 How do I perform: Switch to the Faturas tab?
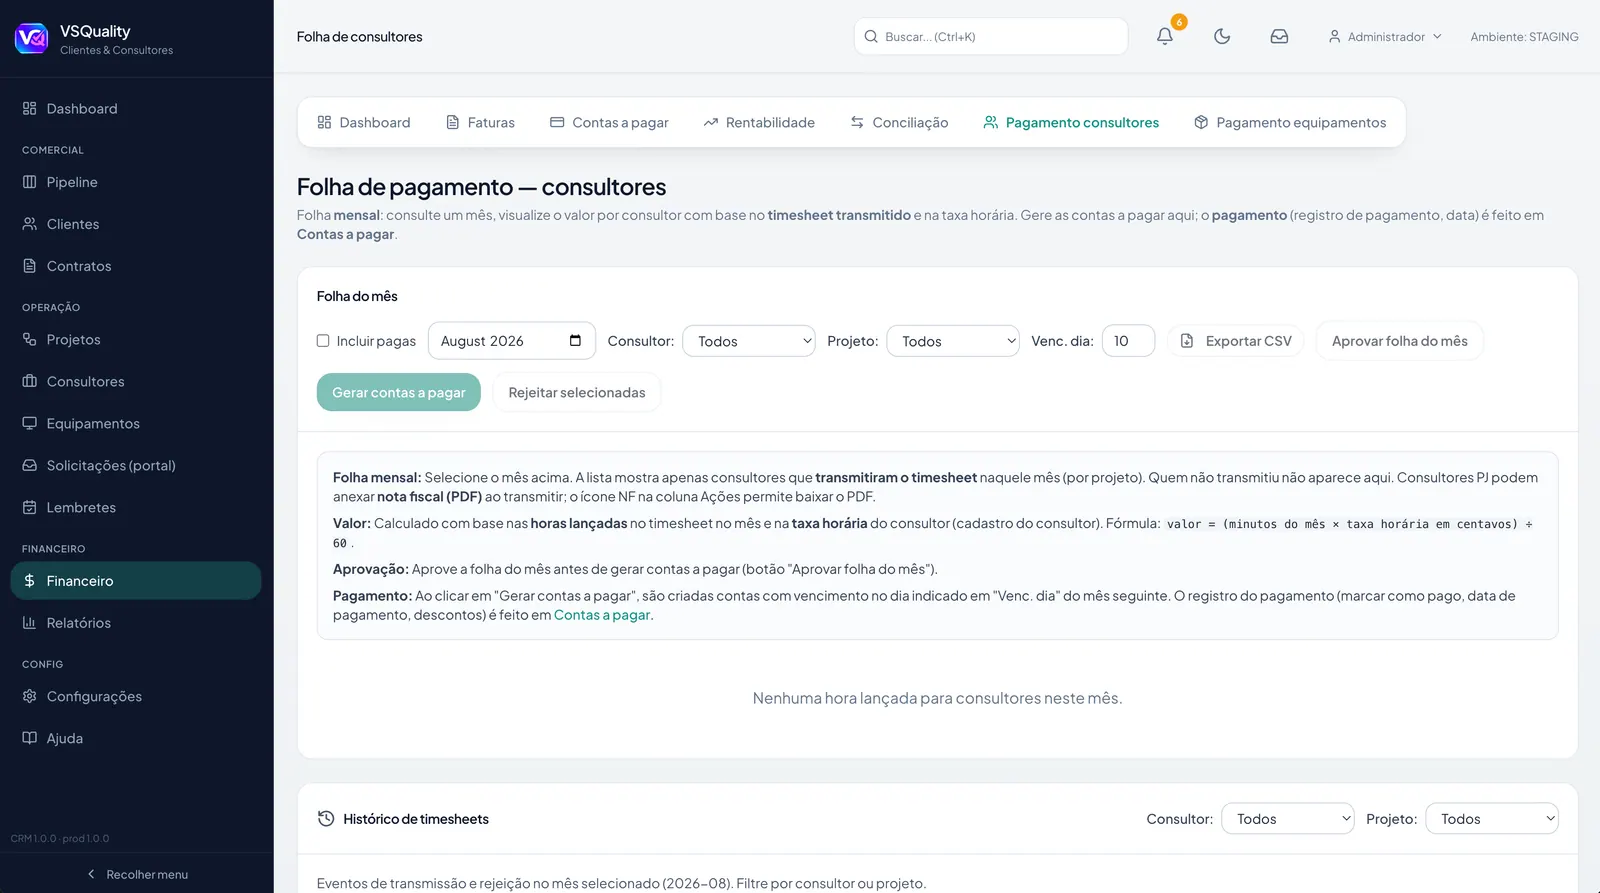pos(480,123)
